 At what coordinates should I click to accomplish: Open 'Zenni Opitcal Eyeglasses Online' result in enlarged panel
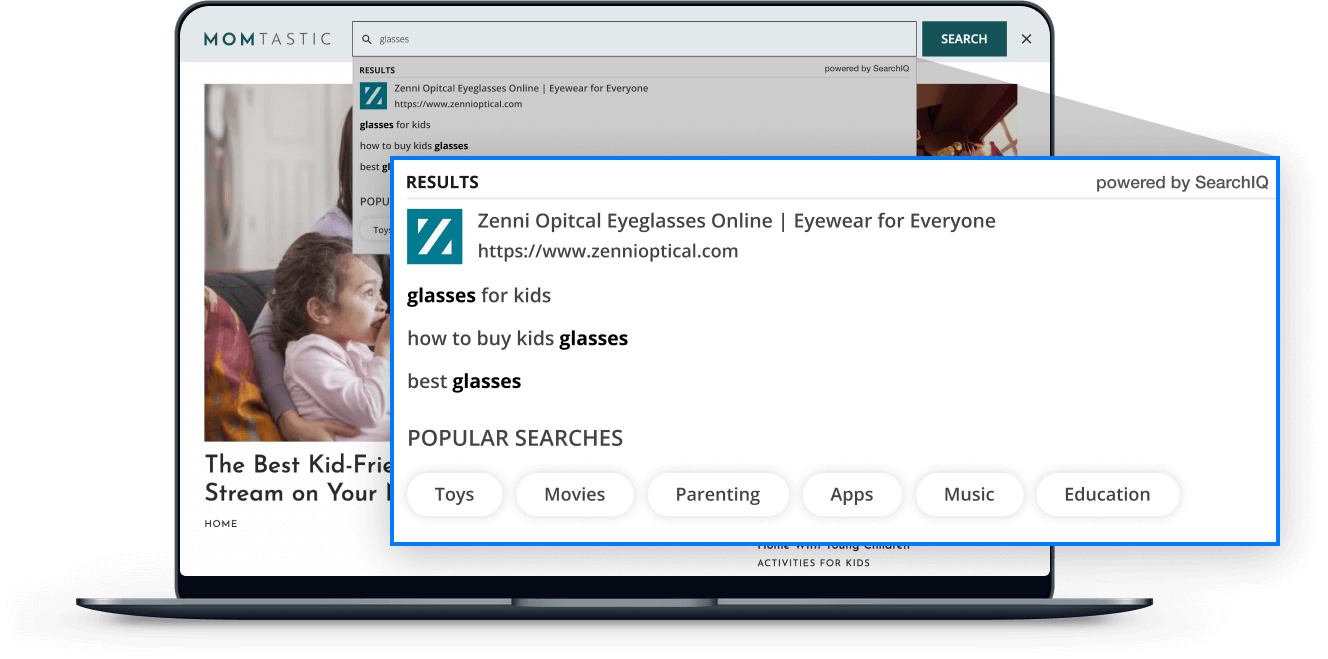736,221
